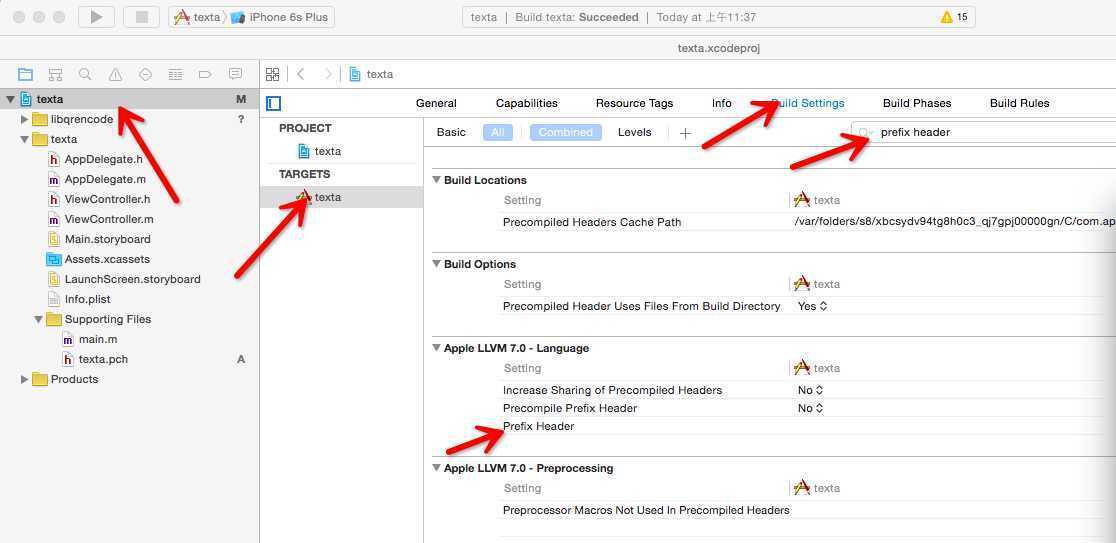Switch to the Resource Tags tab

tap(634, 103)
